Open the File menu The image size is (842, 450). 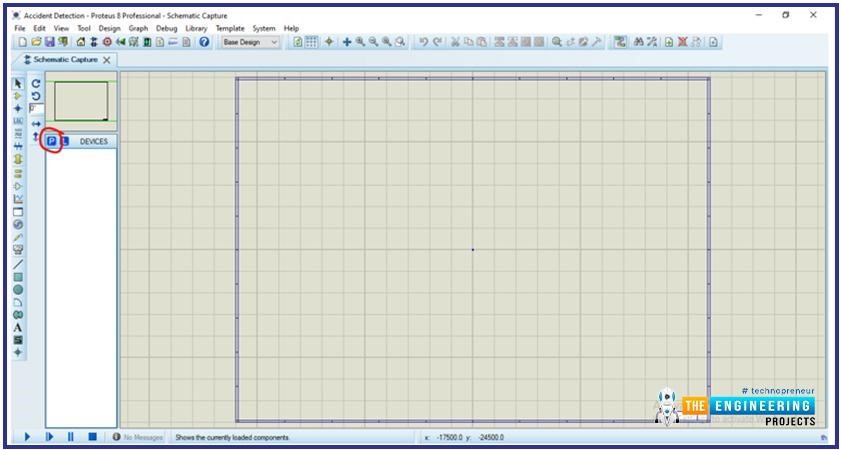(x=19, y=28)
